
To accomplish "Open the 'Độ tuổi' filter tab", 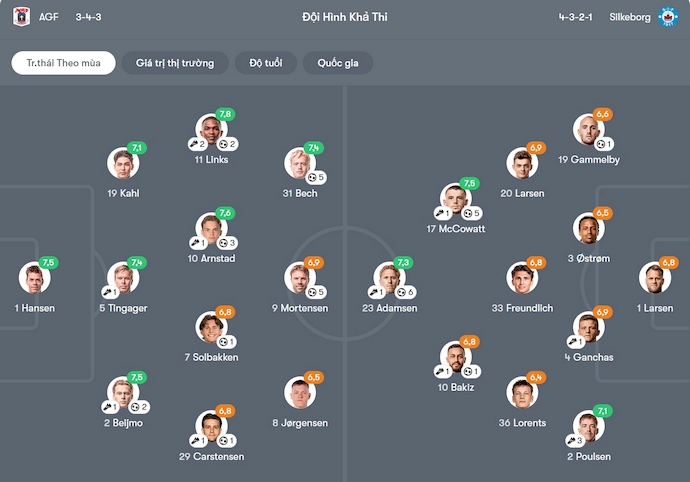I will coord(265,63).
